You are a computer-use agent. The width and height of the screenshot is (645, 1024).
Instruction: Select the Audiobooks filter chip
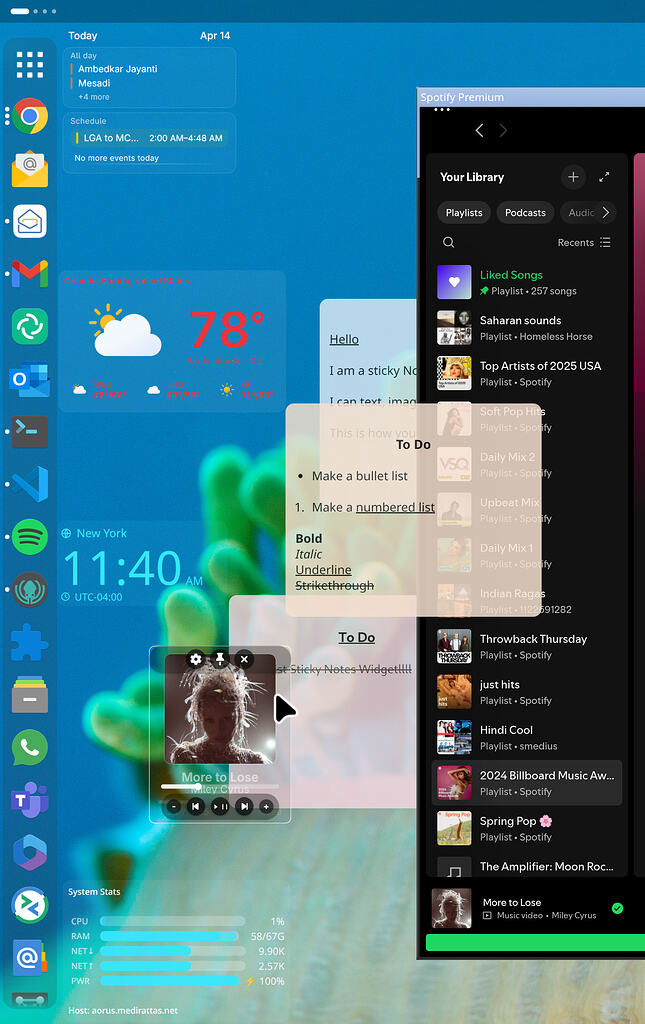coord(580,213)
